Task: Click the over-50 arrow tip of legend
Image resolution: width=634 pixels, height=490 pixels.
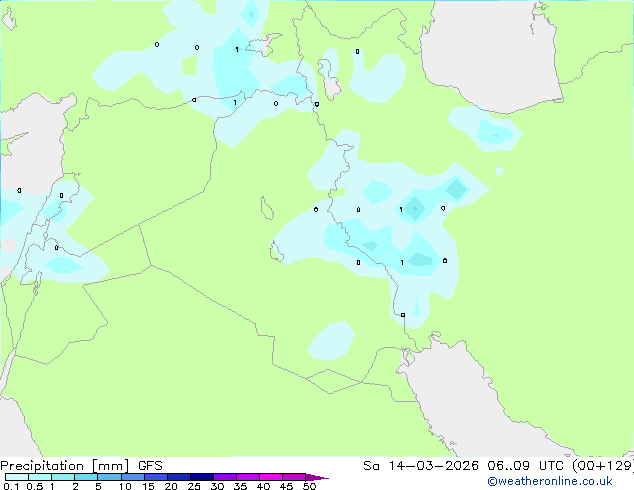Action: [317, 478]
